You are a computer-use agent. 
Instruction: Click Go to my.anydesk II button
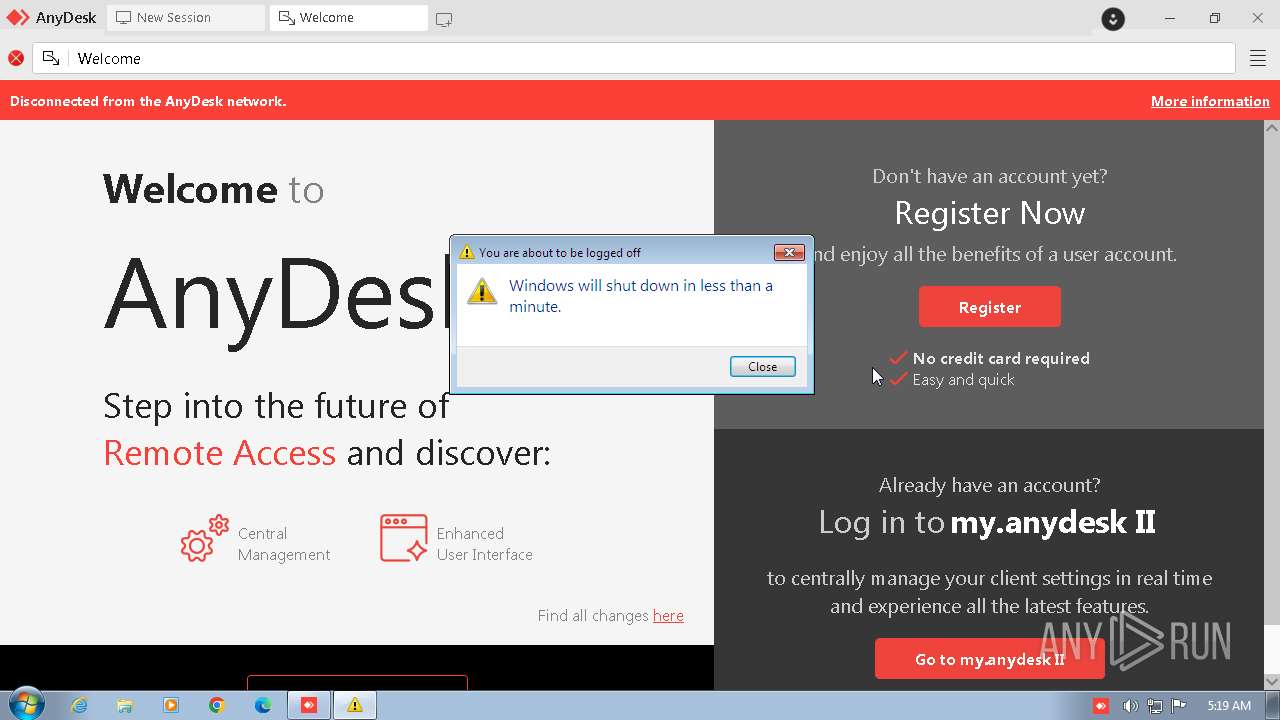(990, 659)
